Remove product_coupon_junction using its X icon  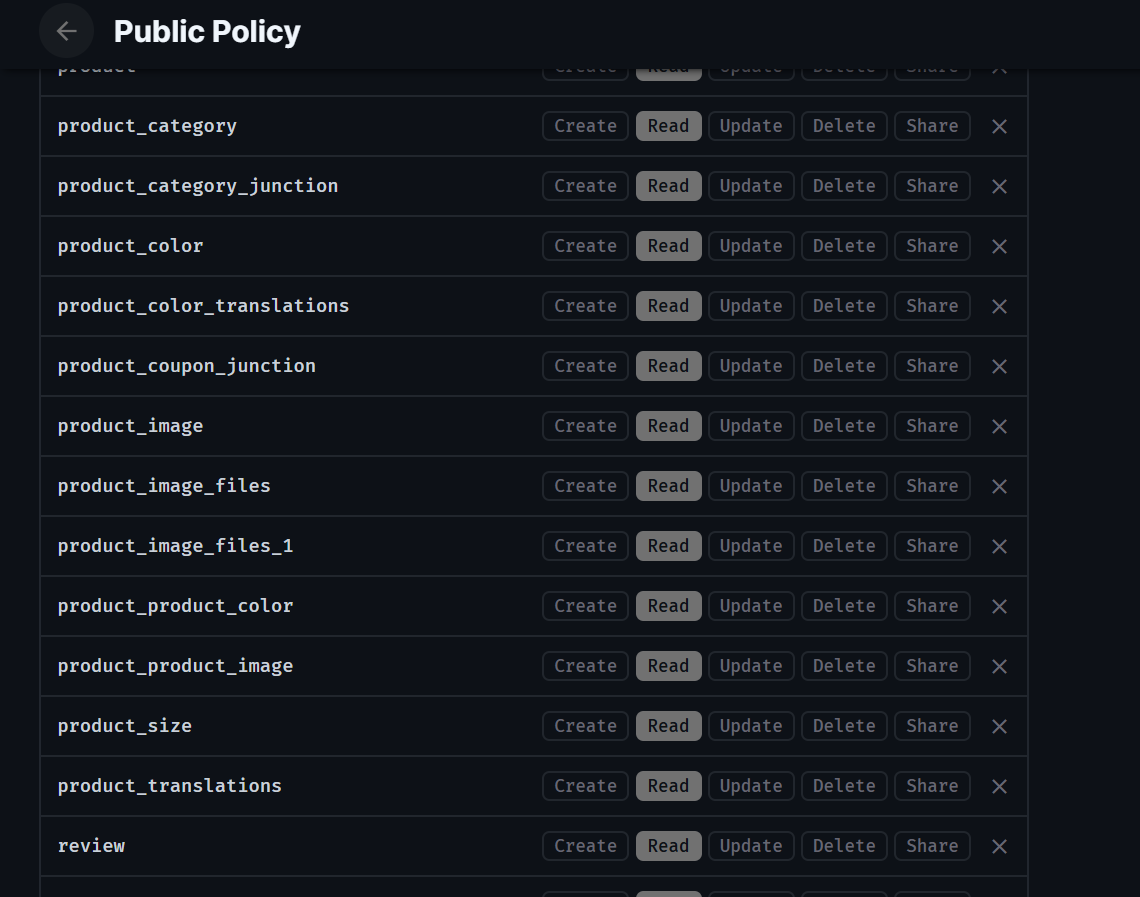(999, 366)
